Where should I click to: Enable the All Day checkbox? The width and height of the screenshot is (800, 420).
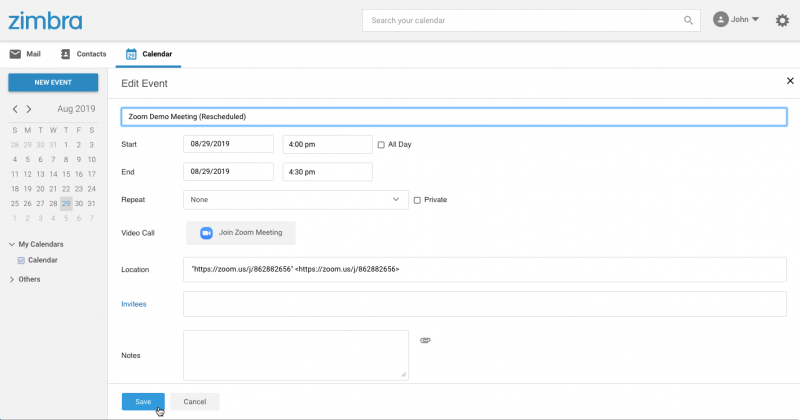(x=381, y=145)
